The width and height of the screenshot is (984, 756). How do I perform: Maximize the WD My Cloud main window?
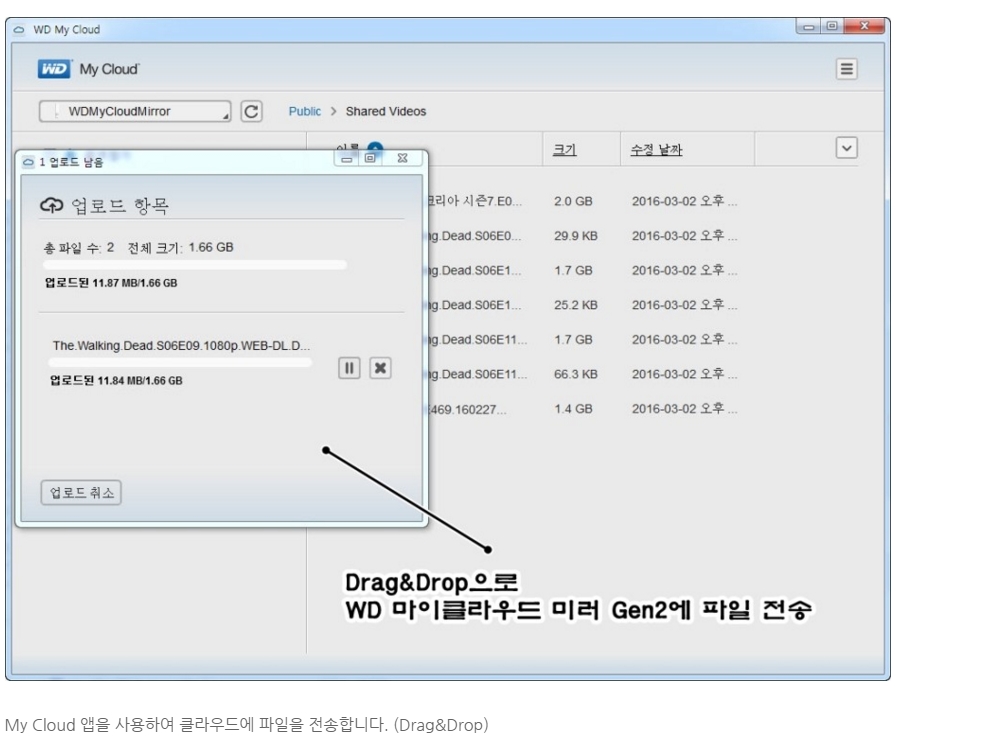point(832,26)
